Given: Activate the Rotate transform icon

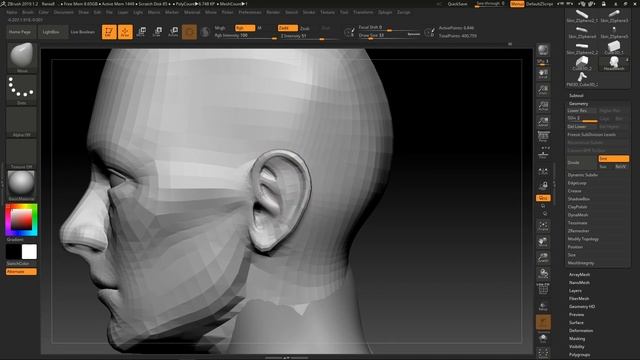Looking at the screenshot, I should [173, 32].
